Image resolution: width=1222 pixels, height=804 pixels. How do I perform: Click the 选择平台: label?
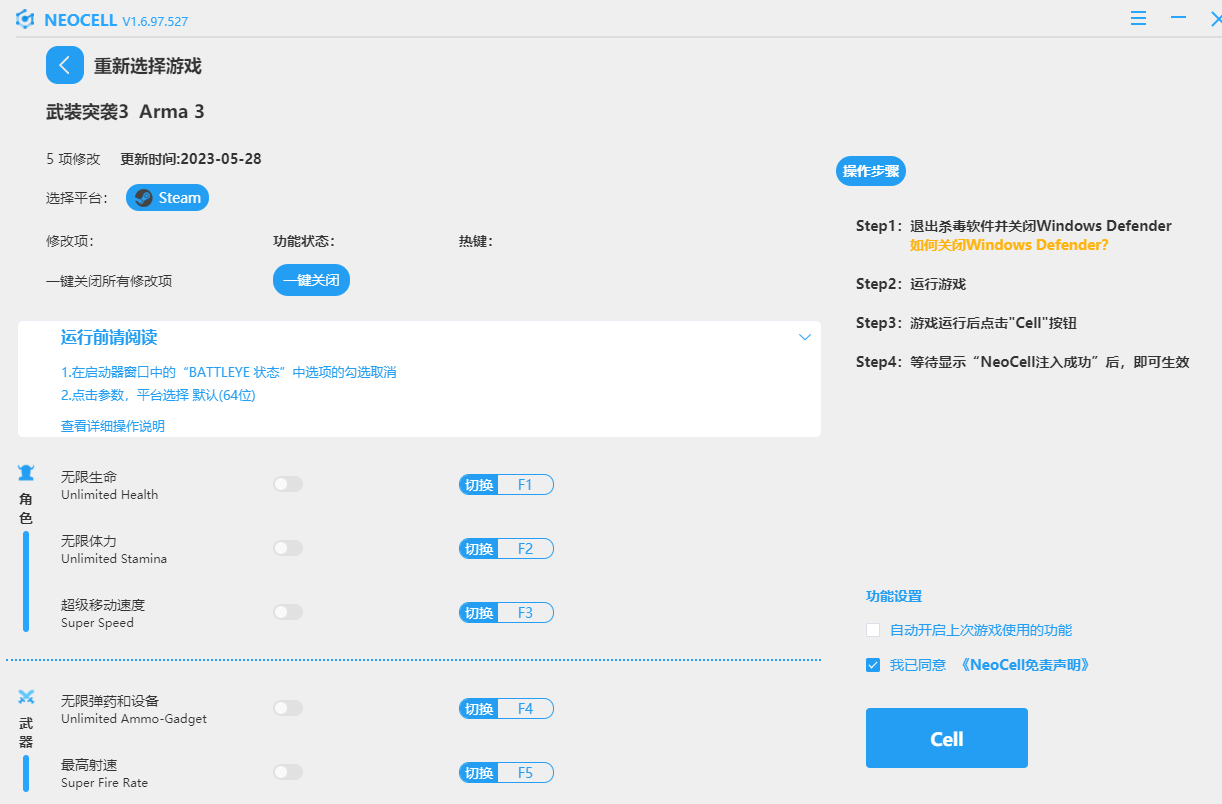point(77,198)
